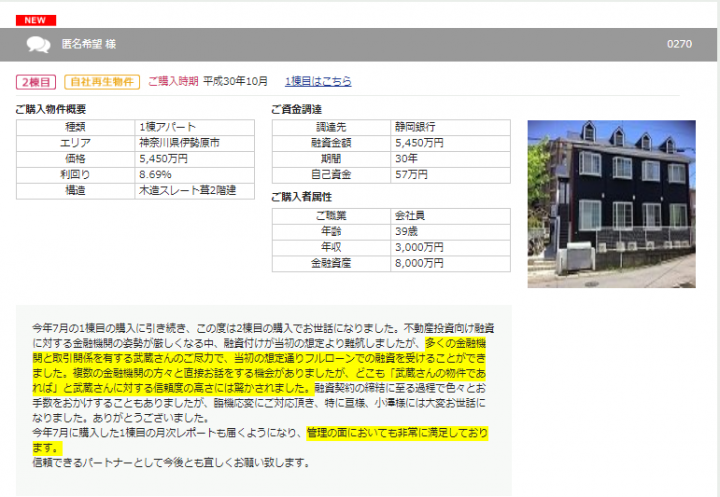Select the 39歳 age cell

pyautogui.click(x=450, y=232)
